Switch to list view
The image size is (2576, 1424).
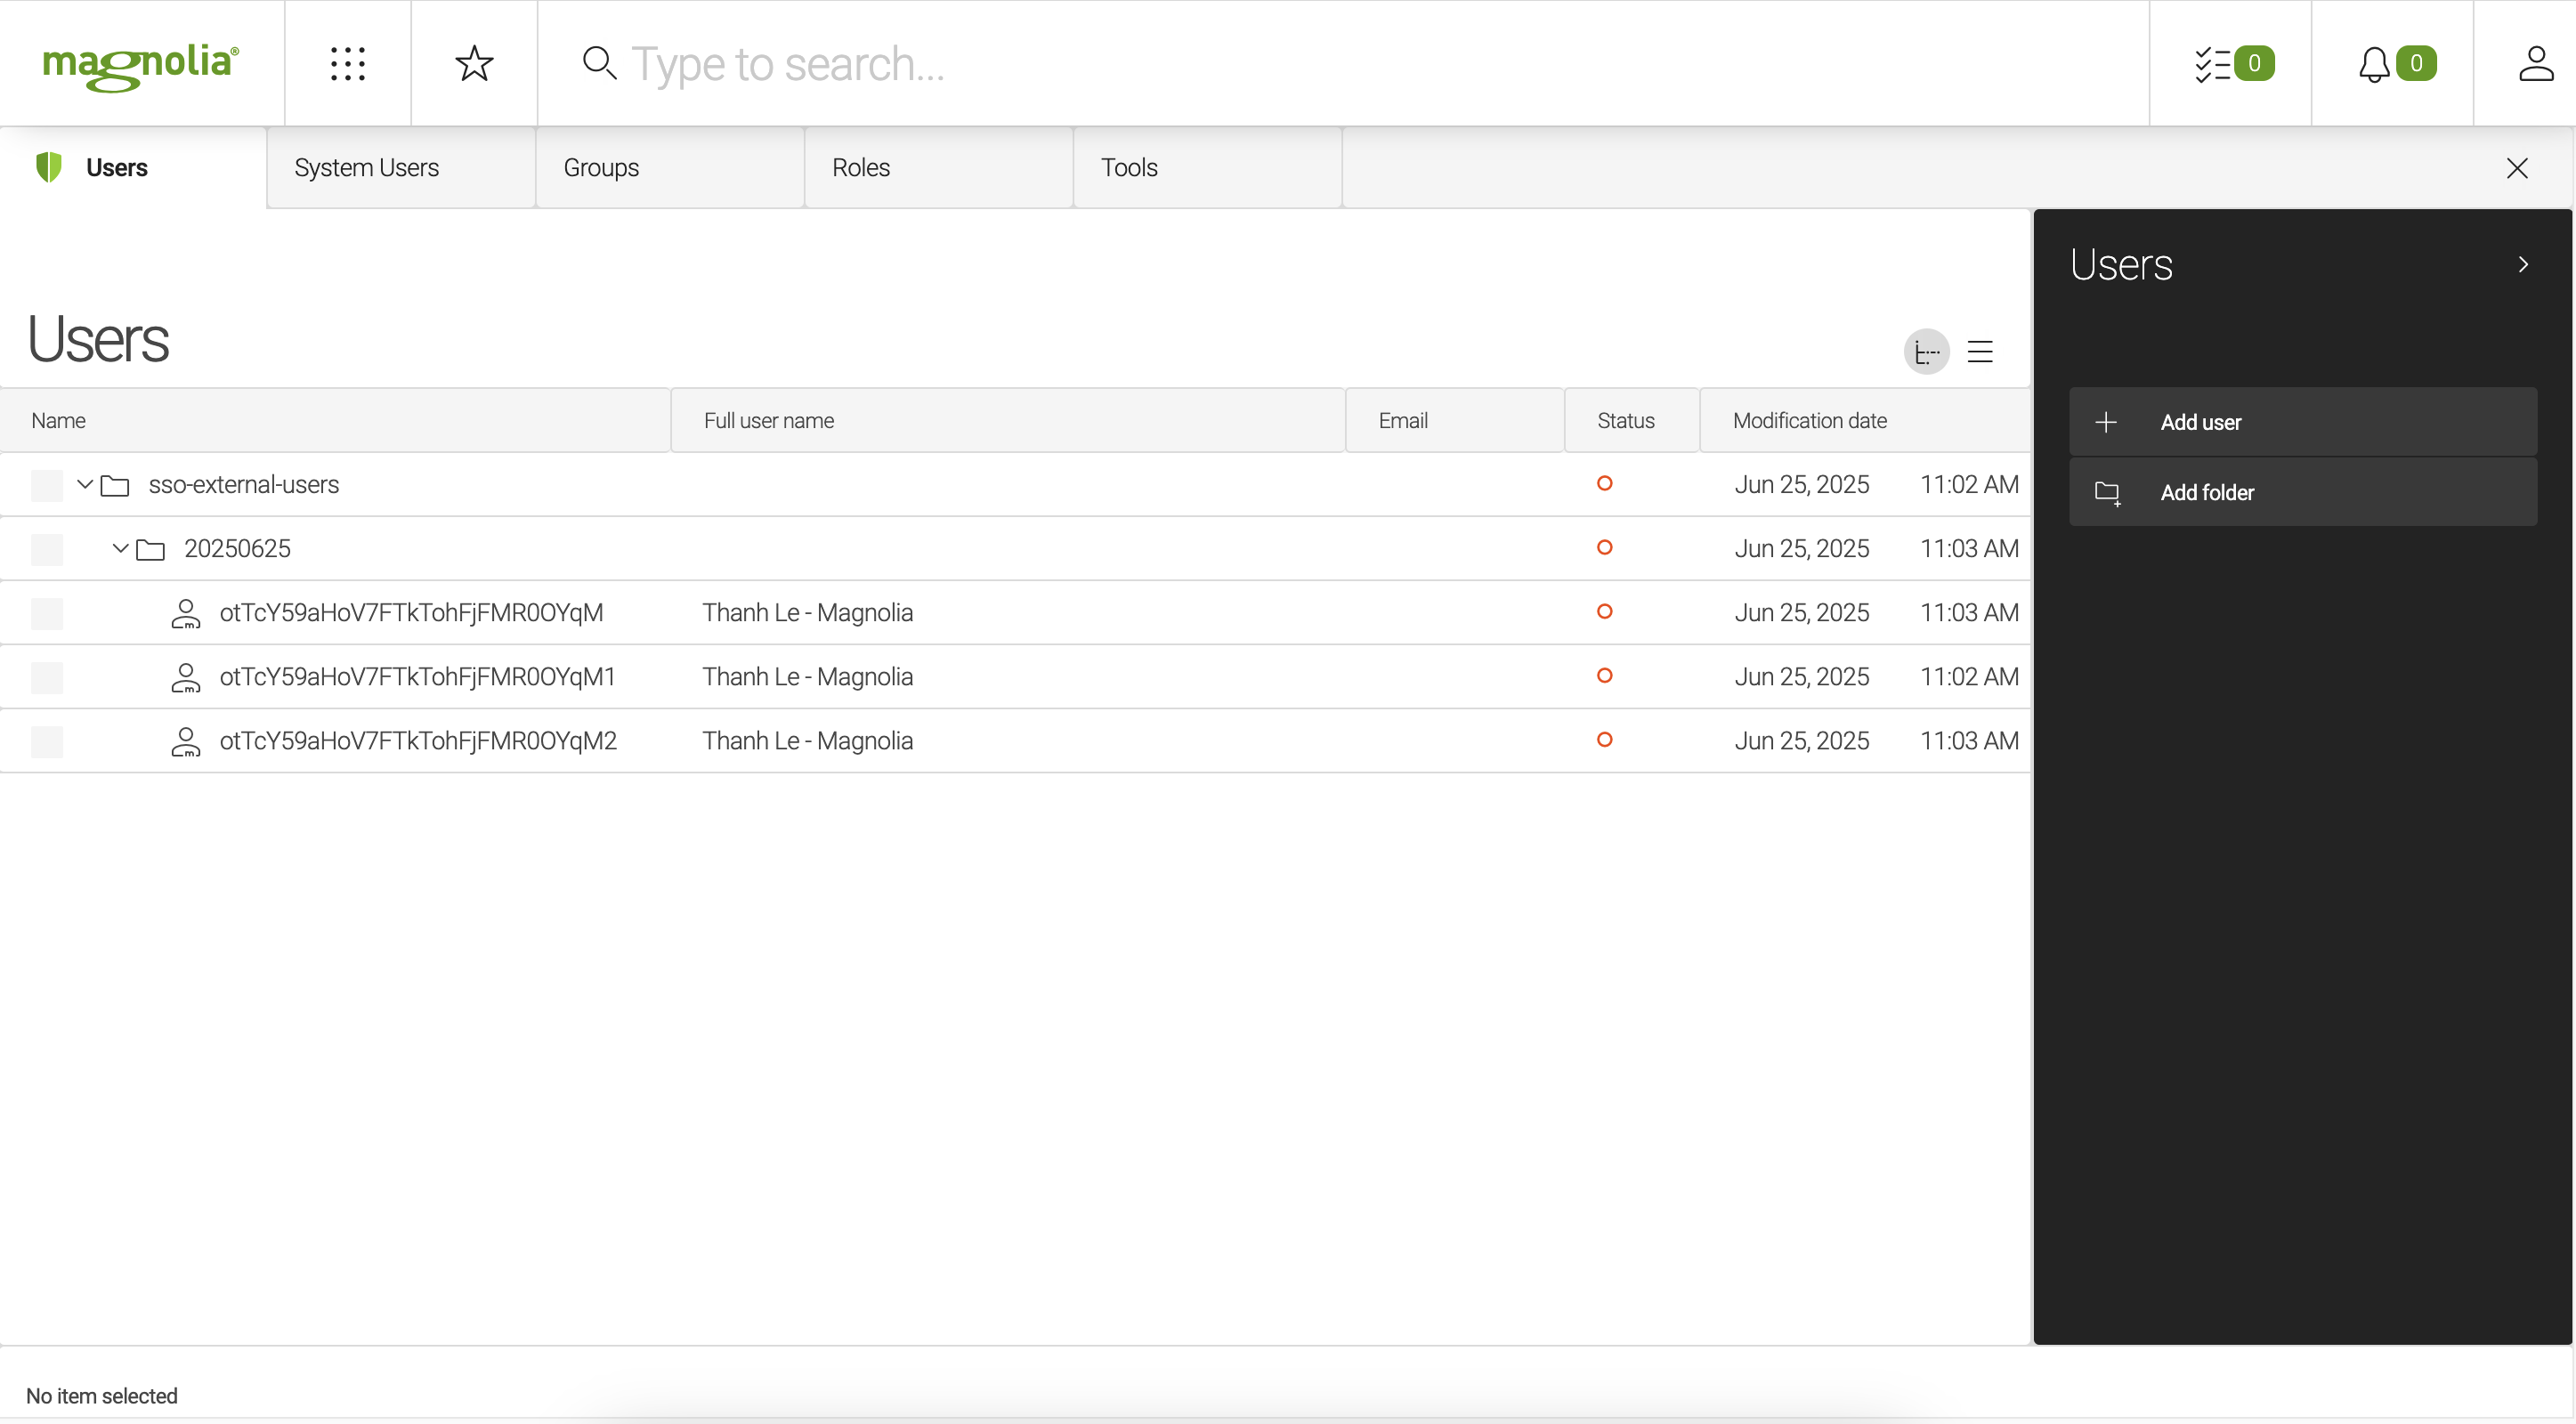[x=1980, y=351]
